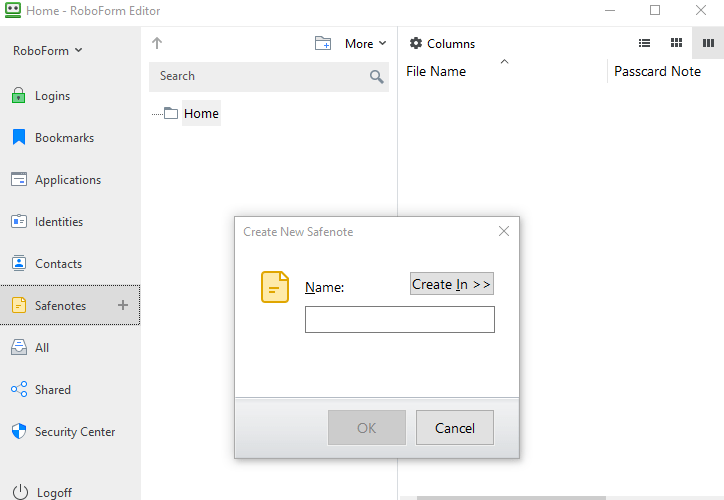Expand the More dropdown
724x500 pixels.
tap(365, 44)
